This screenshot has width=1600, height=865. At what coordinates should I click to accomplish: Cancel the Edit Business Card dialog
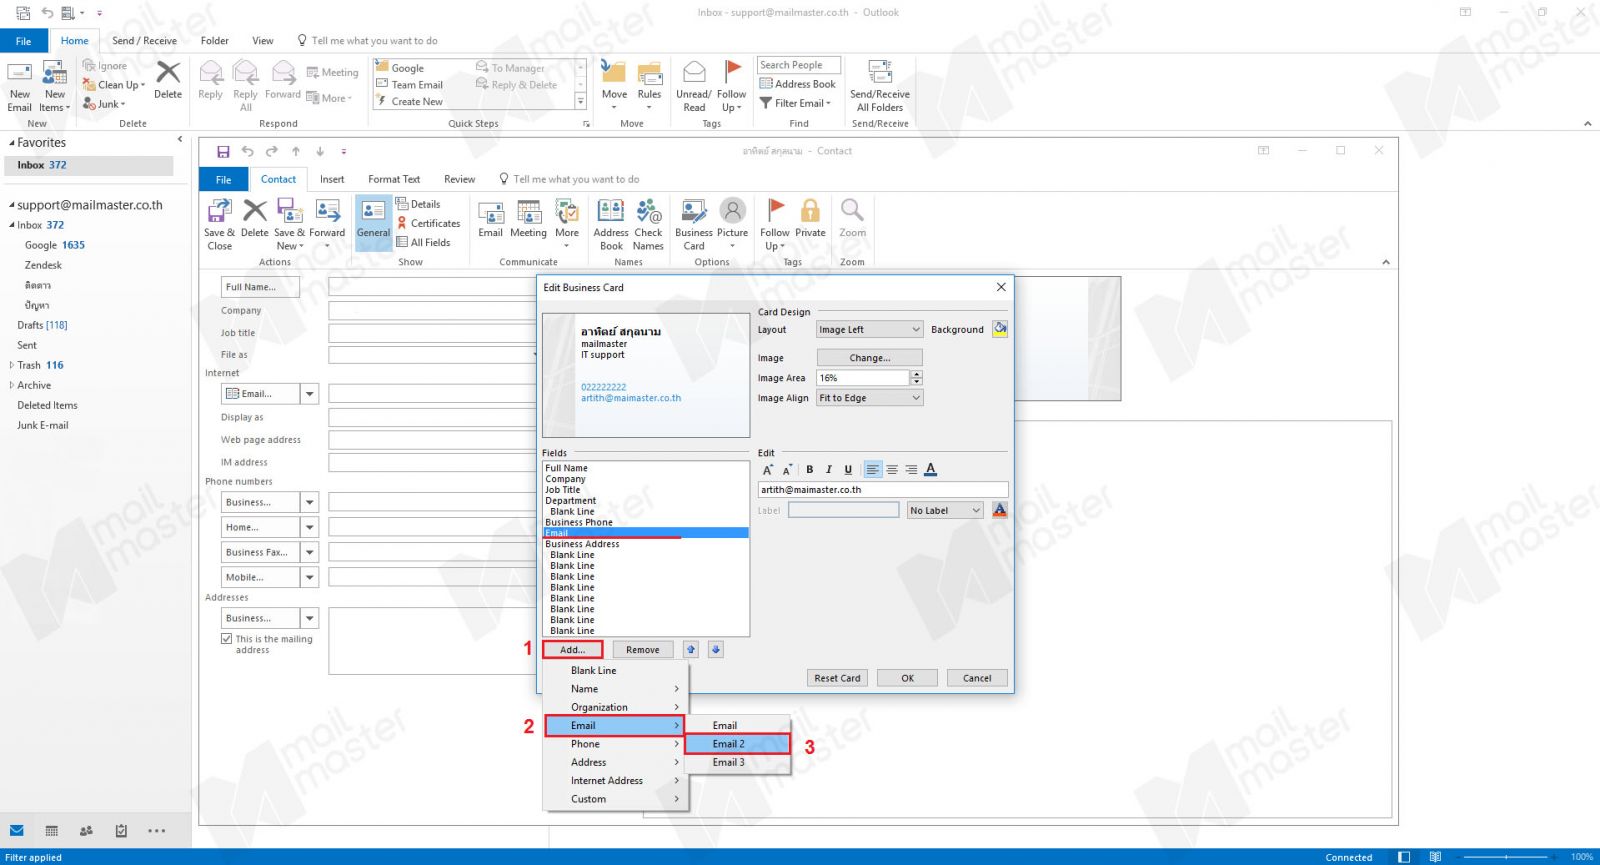click(977, 678)
